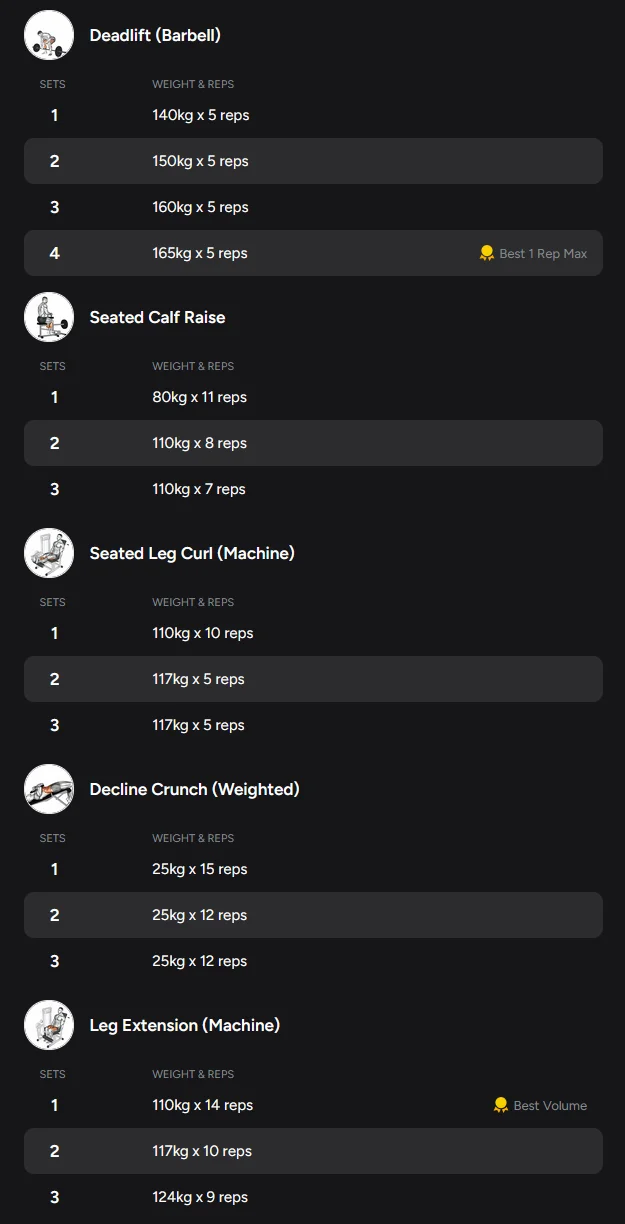Open the Deadlift (Barbell) exercise thumbnail
Image resolution: width=625 pixels, height=1224 pixels.
[x=49, y=35]
